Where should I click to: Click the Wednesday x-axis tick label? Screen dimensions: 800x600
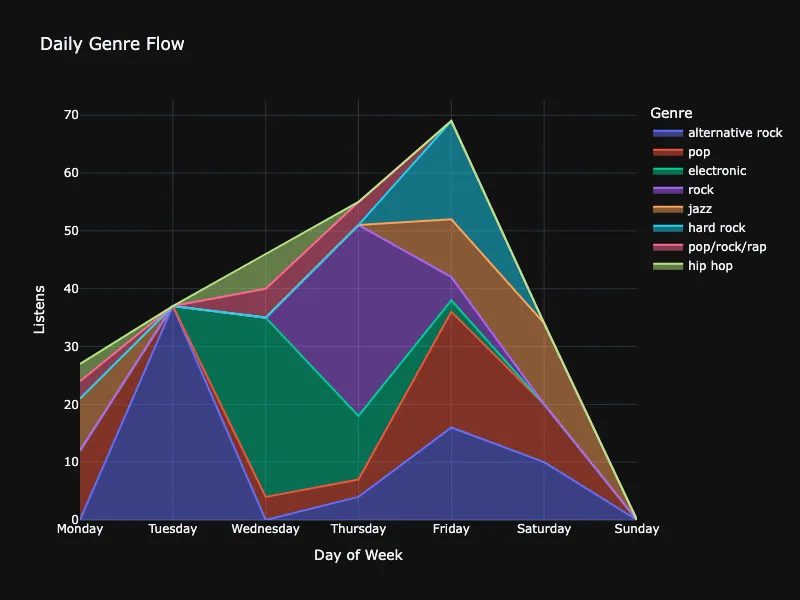(x=265, y=529)
